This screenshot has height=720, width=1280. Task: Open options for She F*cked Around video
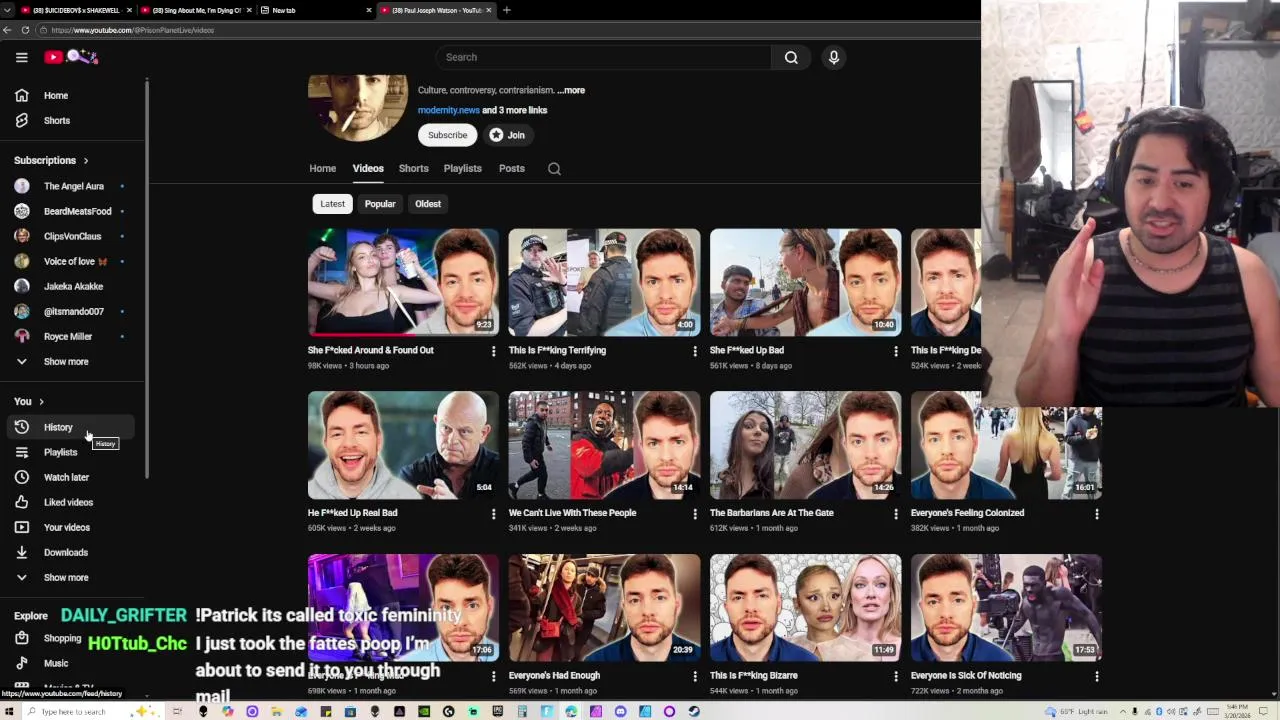tap(493, 351)
